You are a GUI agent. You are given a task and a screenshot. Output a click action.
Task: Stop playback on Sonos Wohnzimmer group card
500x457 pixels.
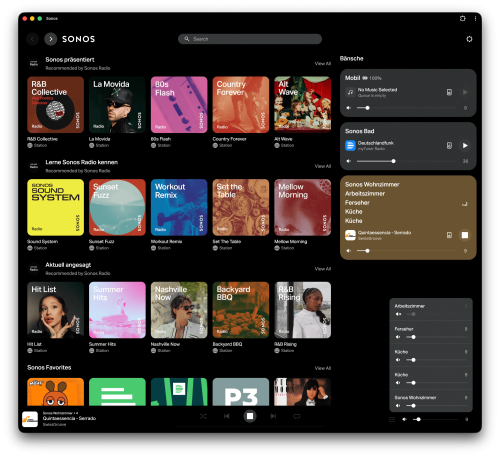(x=465, y=235)
